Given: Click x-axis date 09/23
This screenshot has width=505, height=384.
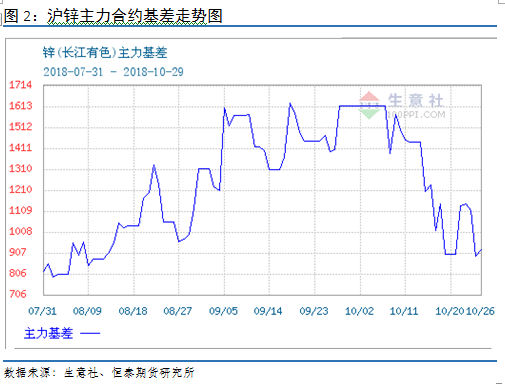Looking at the screenshot, I should (314, 311).
